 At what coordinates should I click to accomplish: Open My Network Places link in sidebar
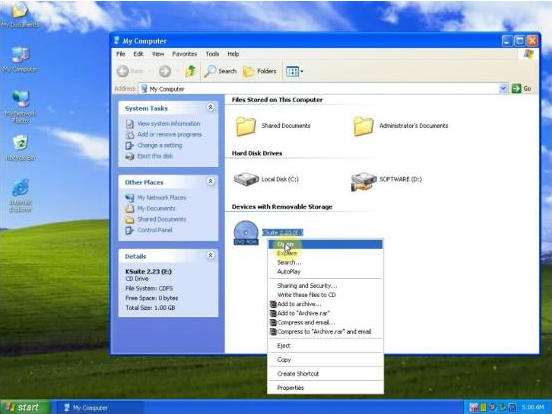(162, 197)
